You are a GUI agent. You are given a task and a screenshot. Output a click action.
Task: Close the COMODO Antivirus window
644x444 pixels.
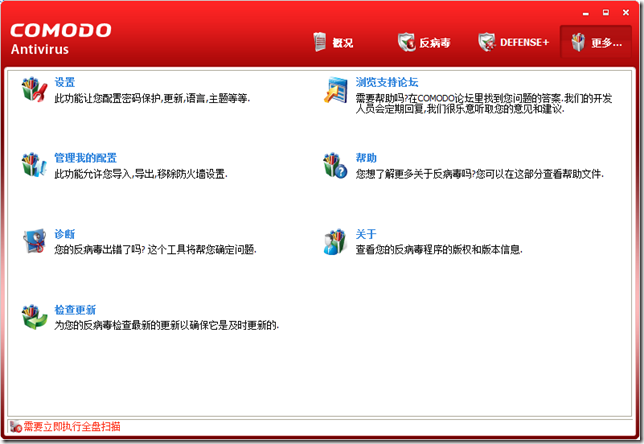626,13
